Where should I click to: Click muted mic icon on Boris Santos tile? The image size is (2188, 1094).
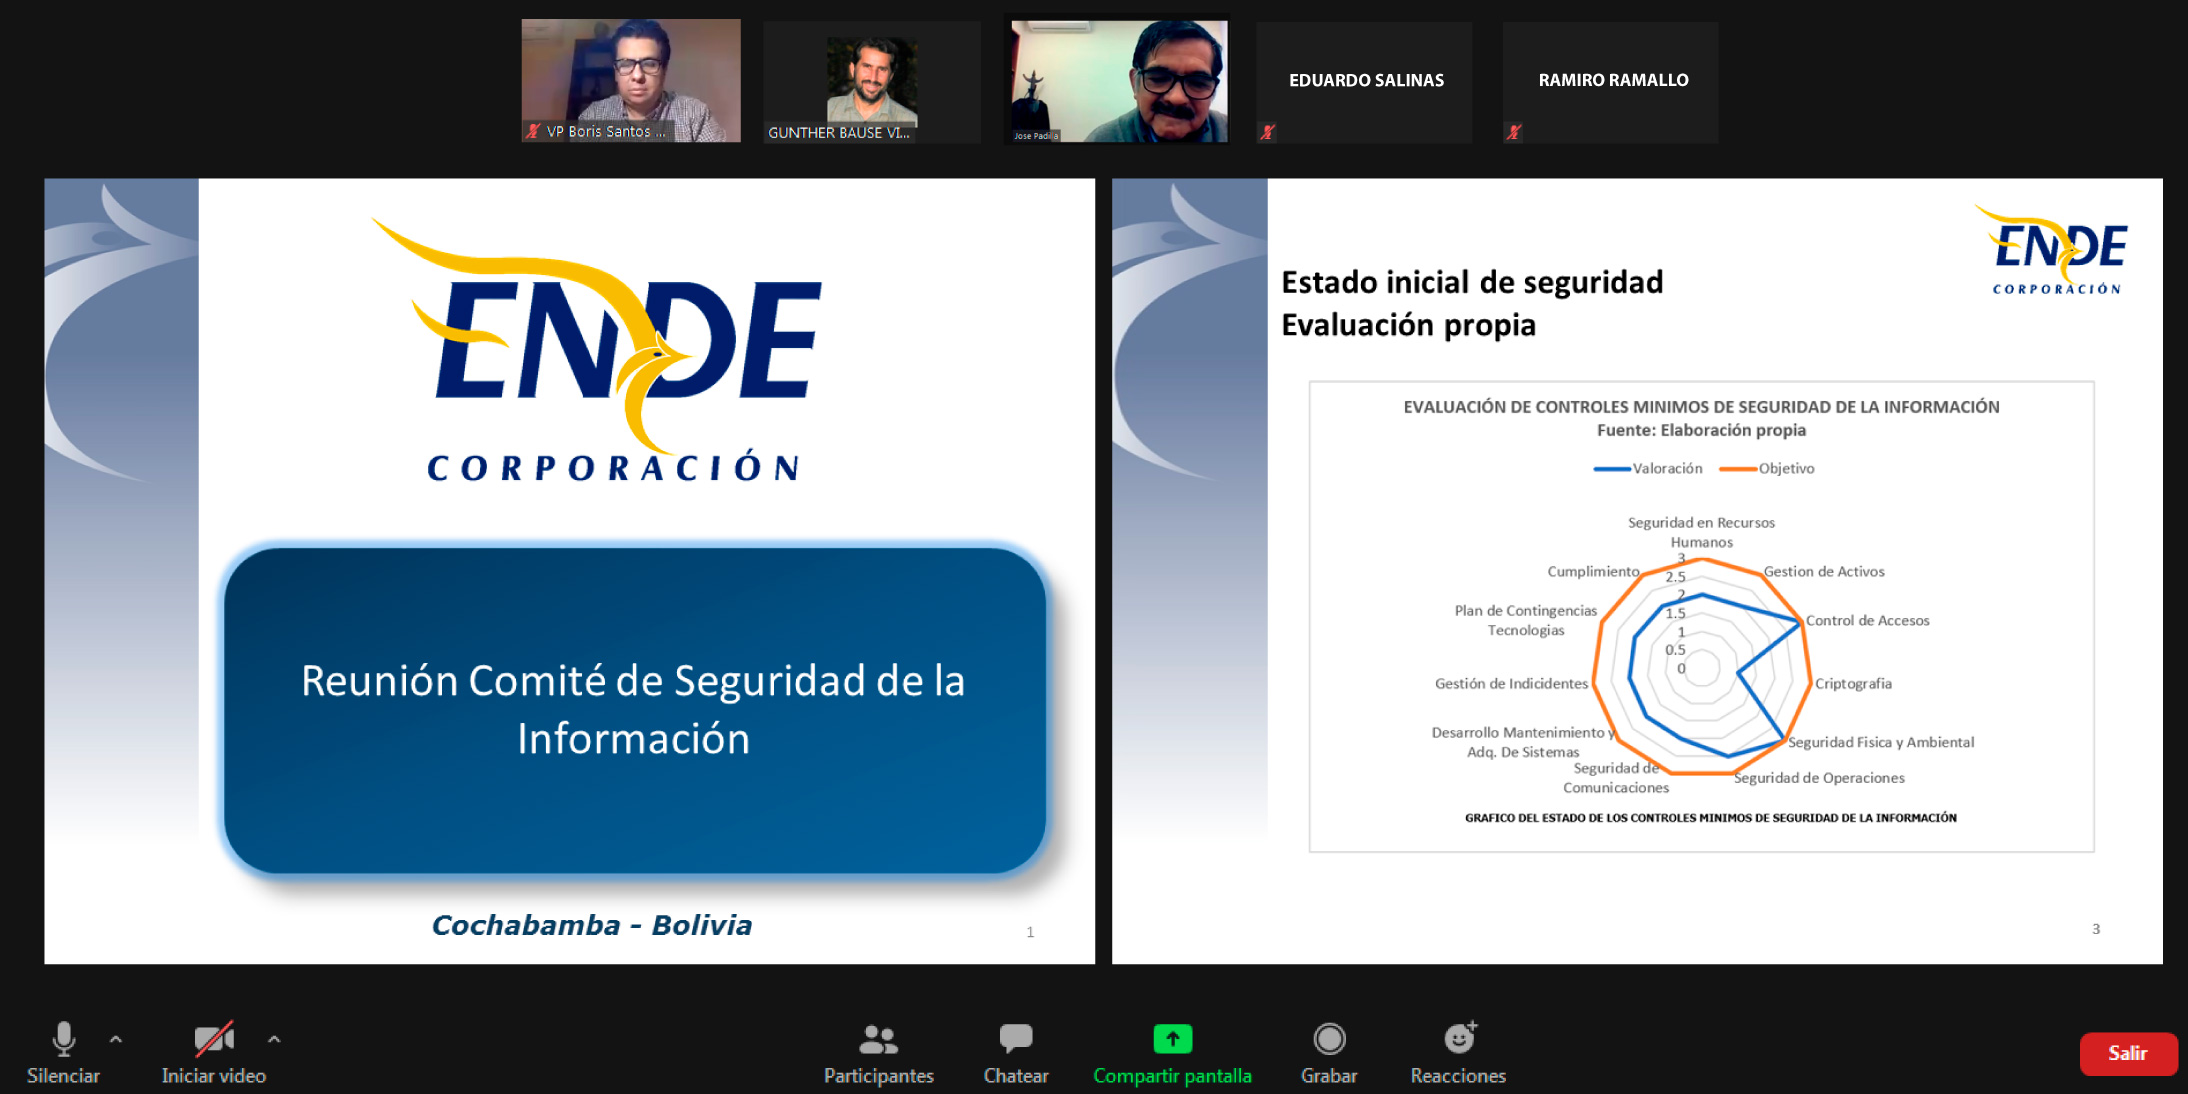pyautogui.click(x=533, y=131)
